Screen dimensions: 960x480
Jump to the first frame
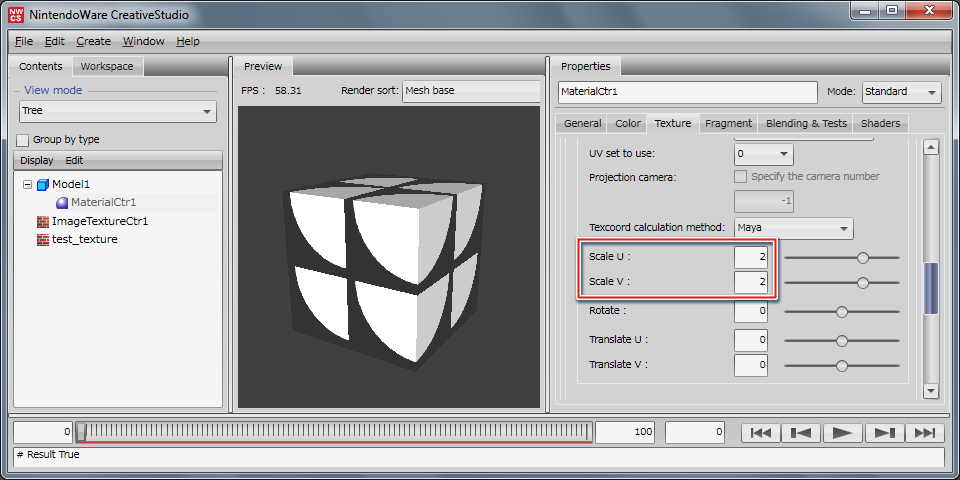pyautogui.click(x=760, y=433)
